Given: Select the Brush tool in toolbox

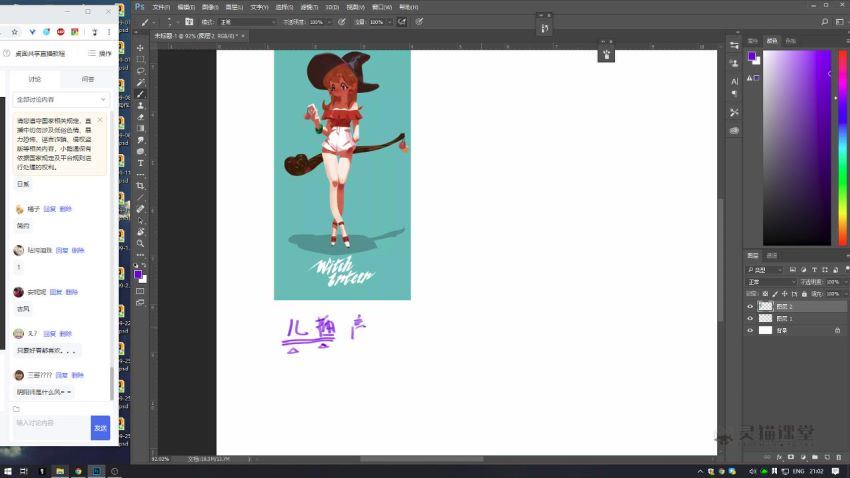Looking at the screenshot, I should point(140,94).
